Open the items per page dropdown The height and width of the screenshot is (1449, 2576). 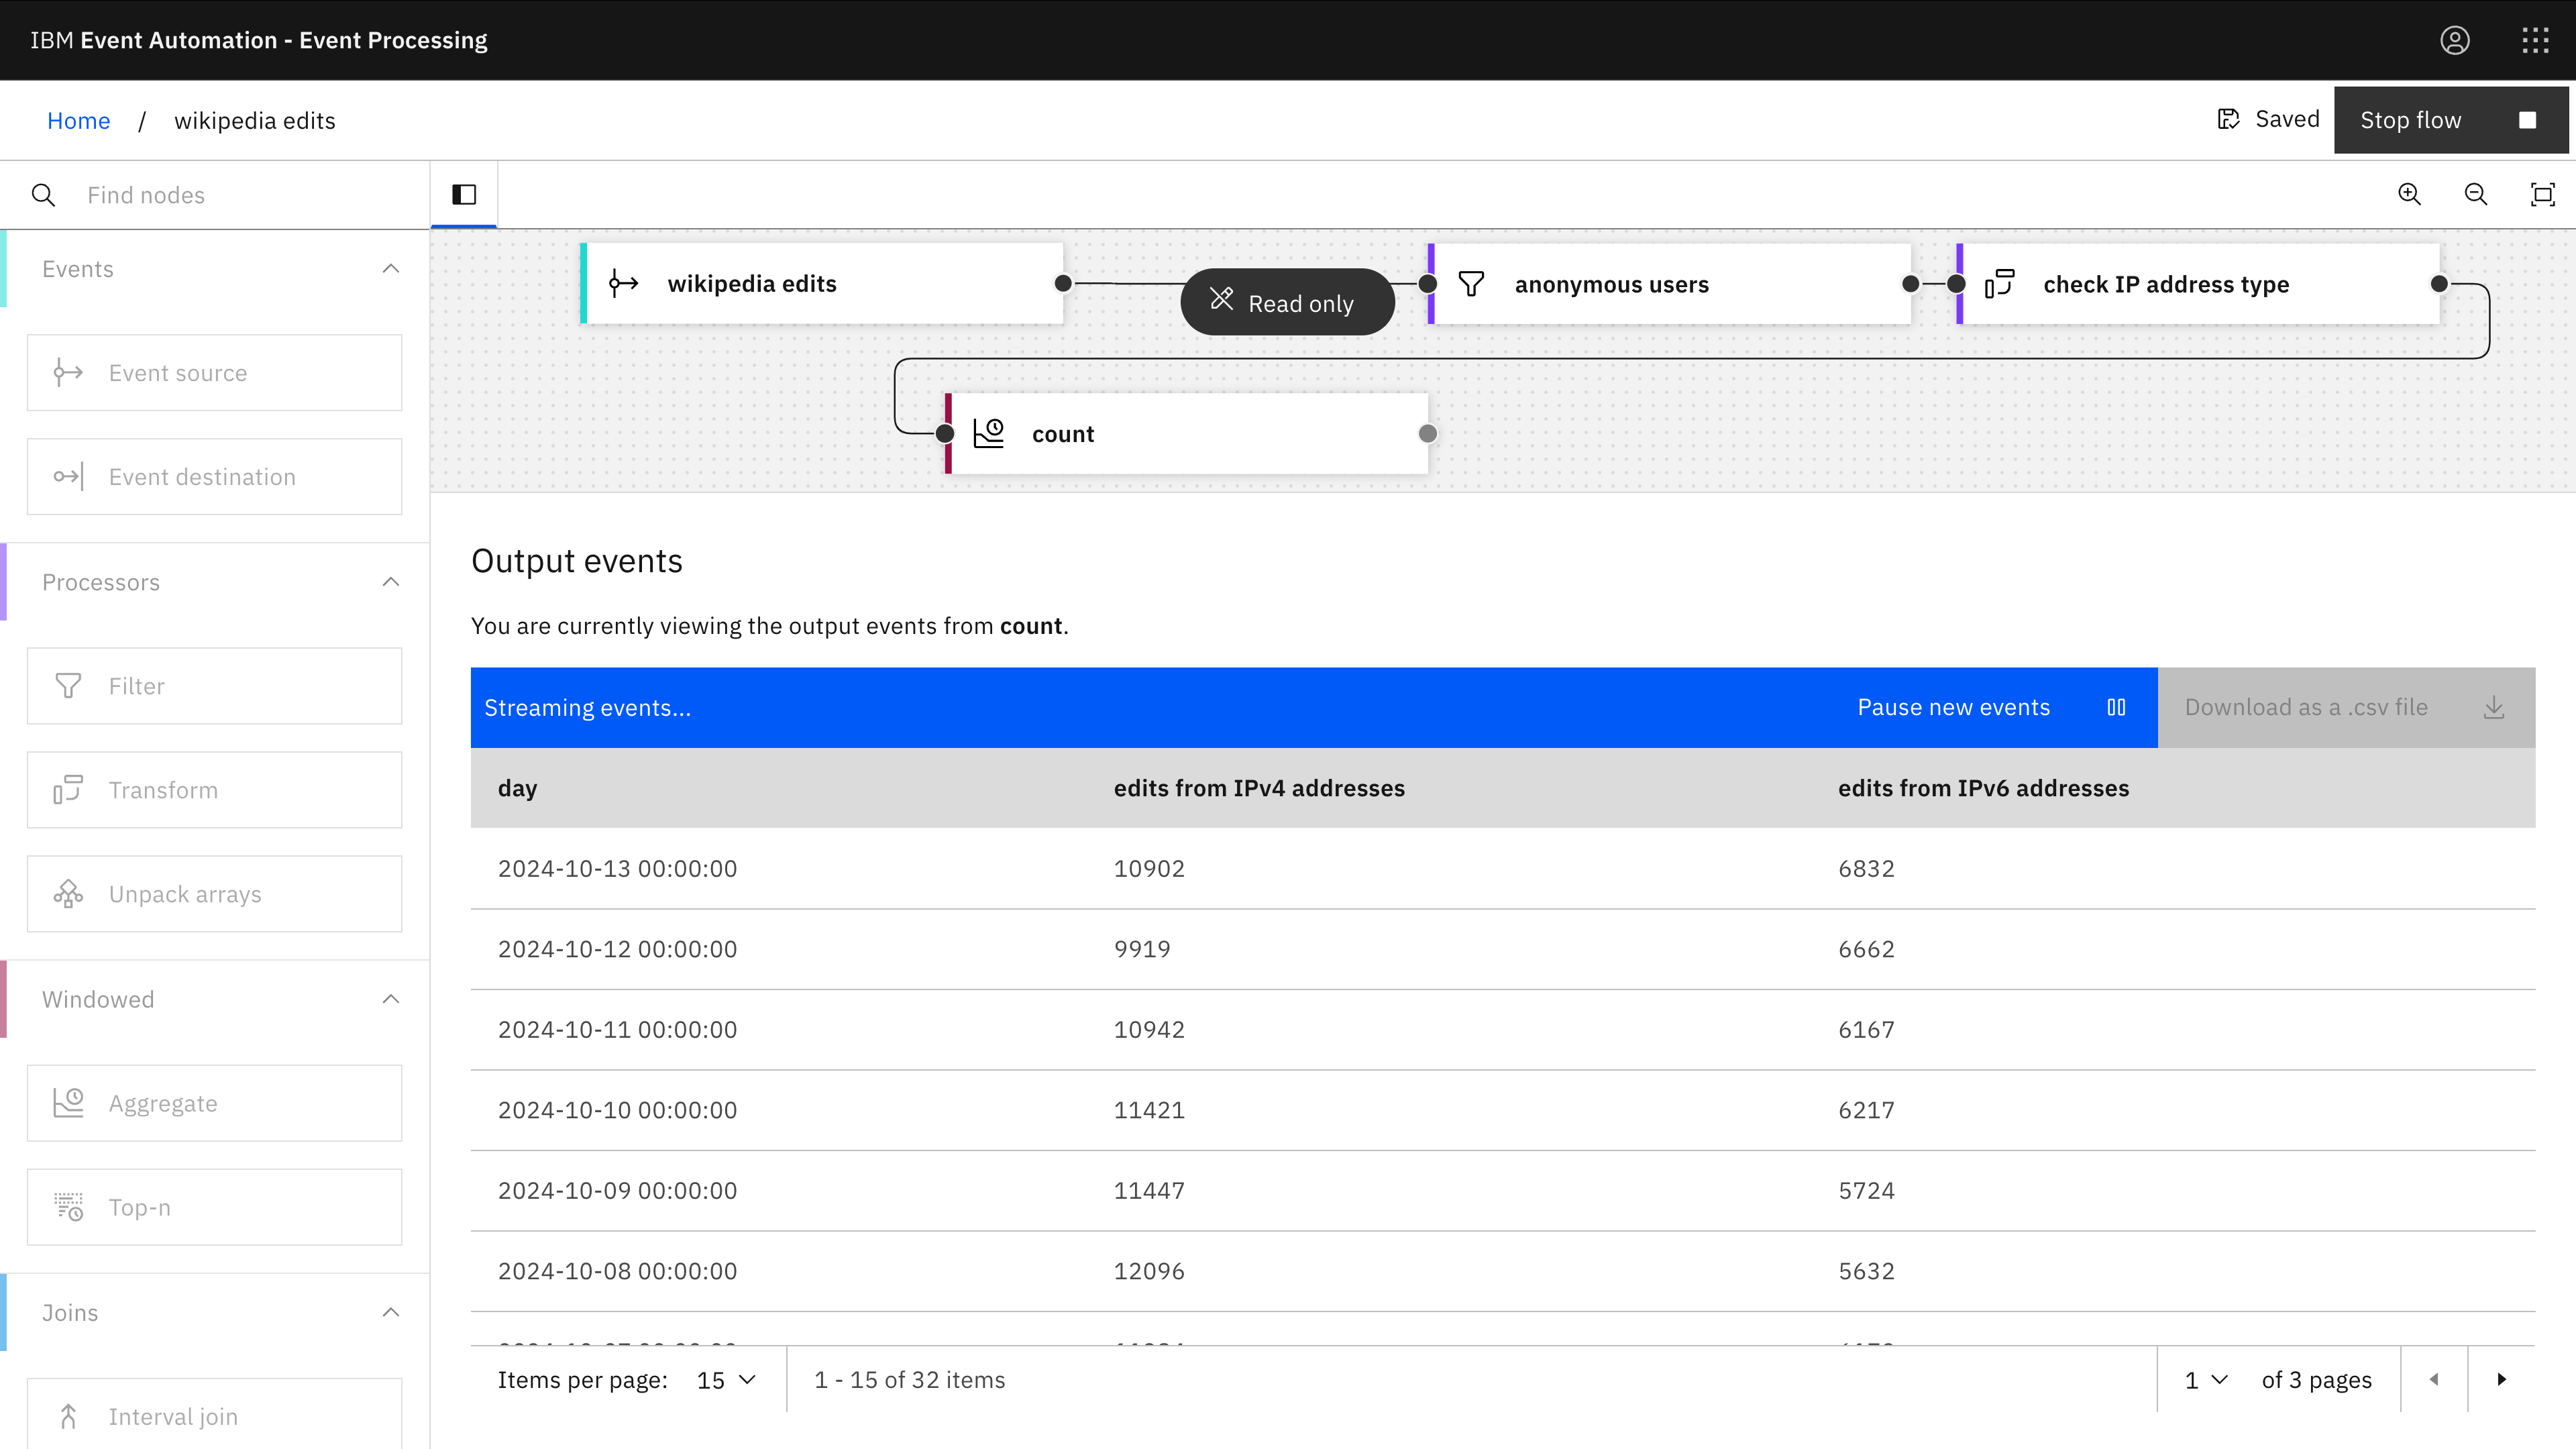726,1380
